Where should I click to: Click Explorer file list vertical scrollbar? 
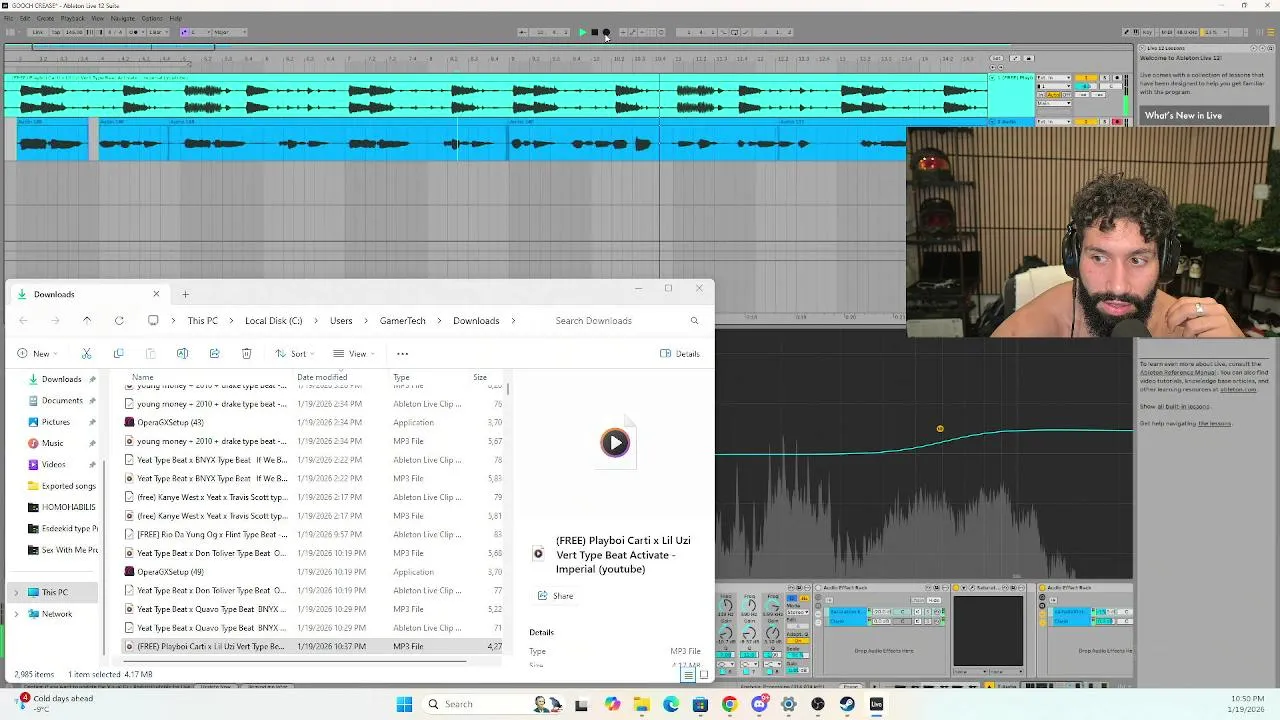[509, 390]
